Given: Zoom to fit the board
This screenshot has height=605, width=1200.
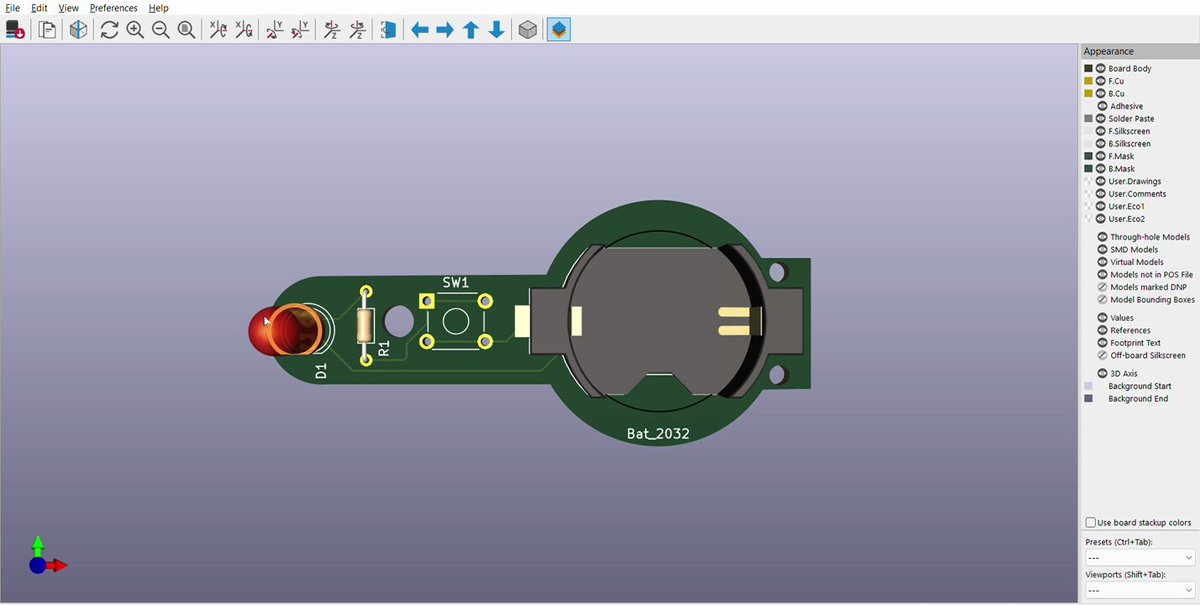Looking at the screenshot, I should coord(186,30).
